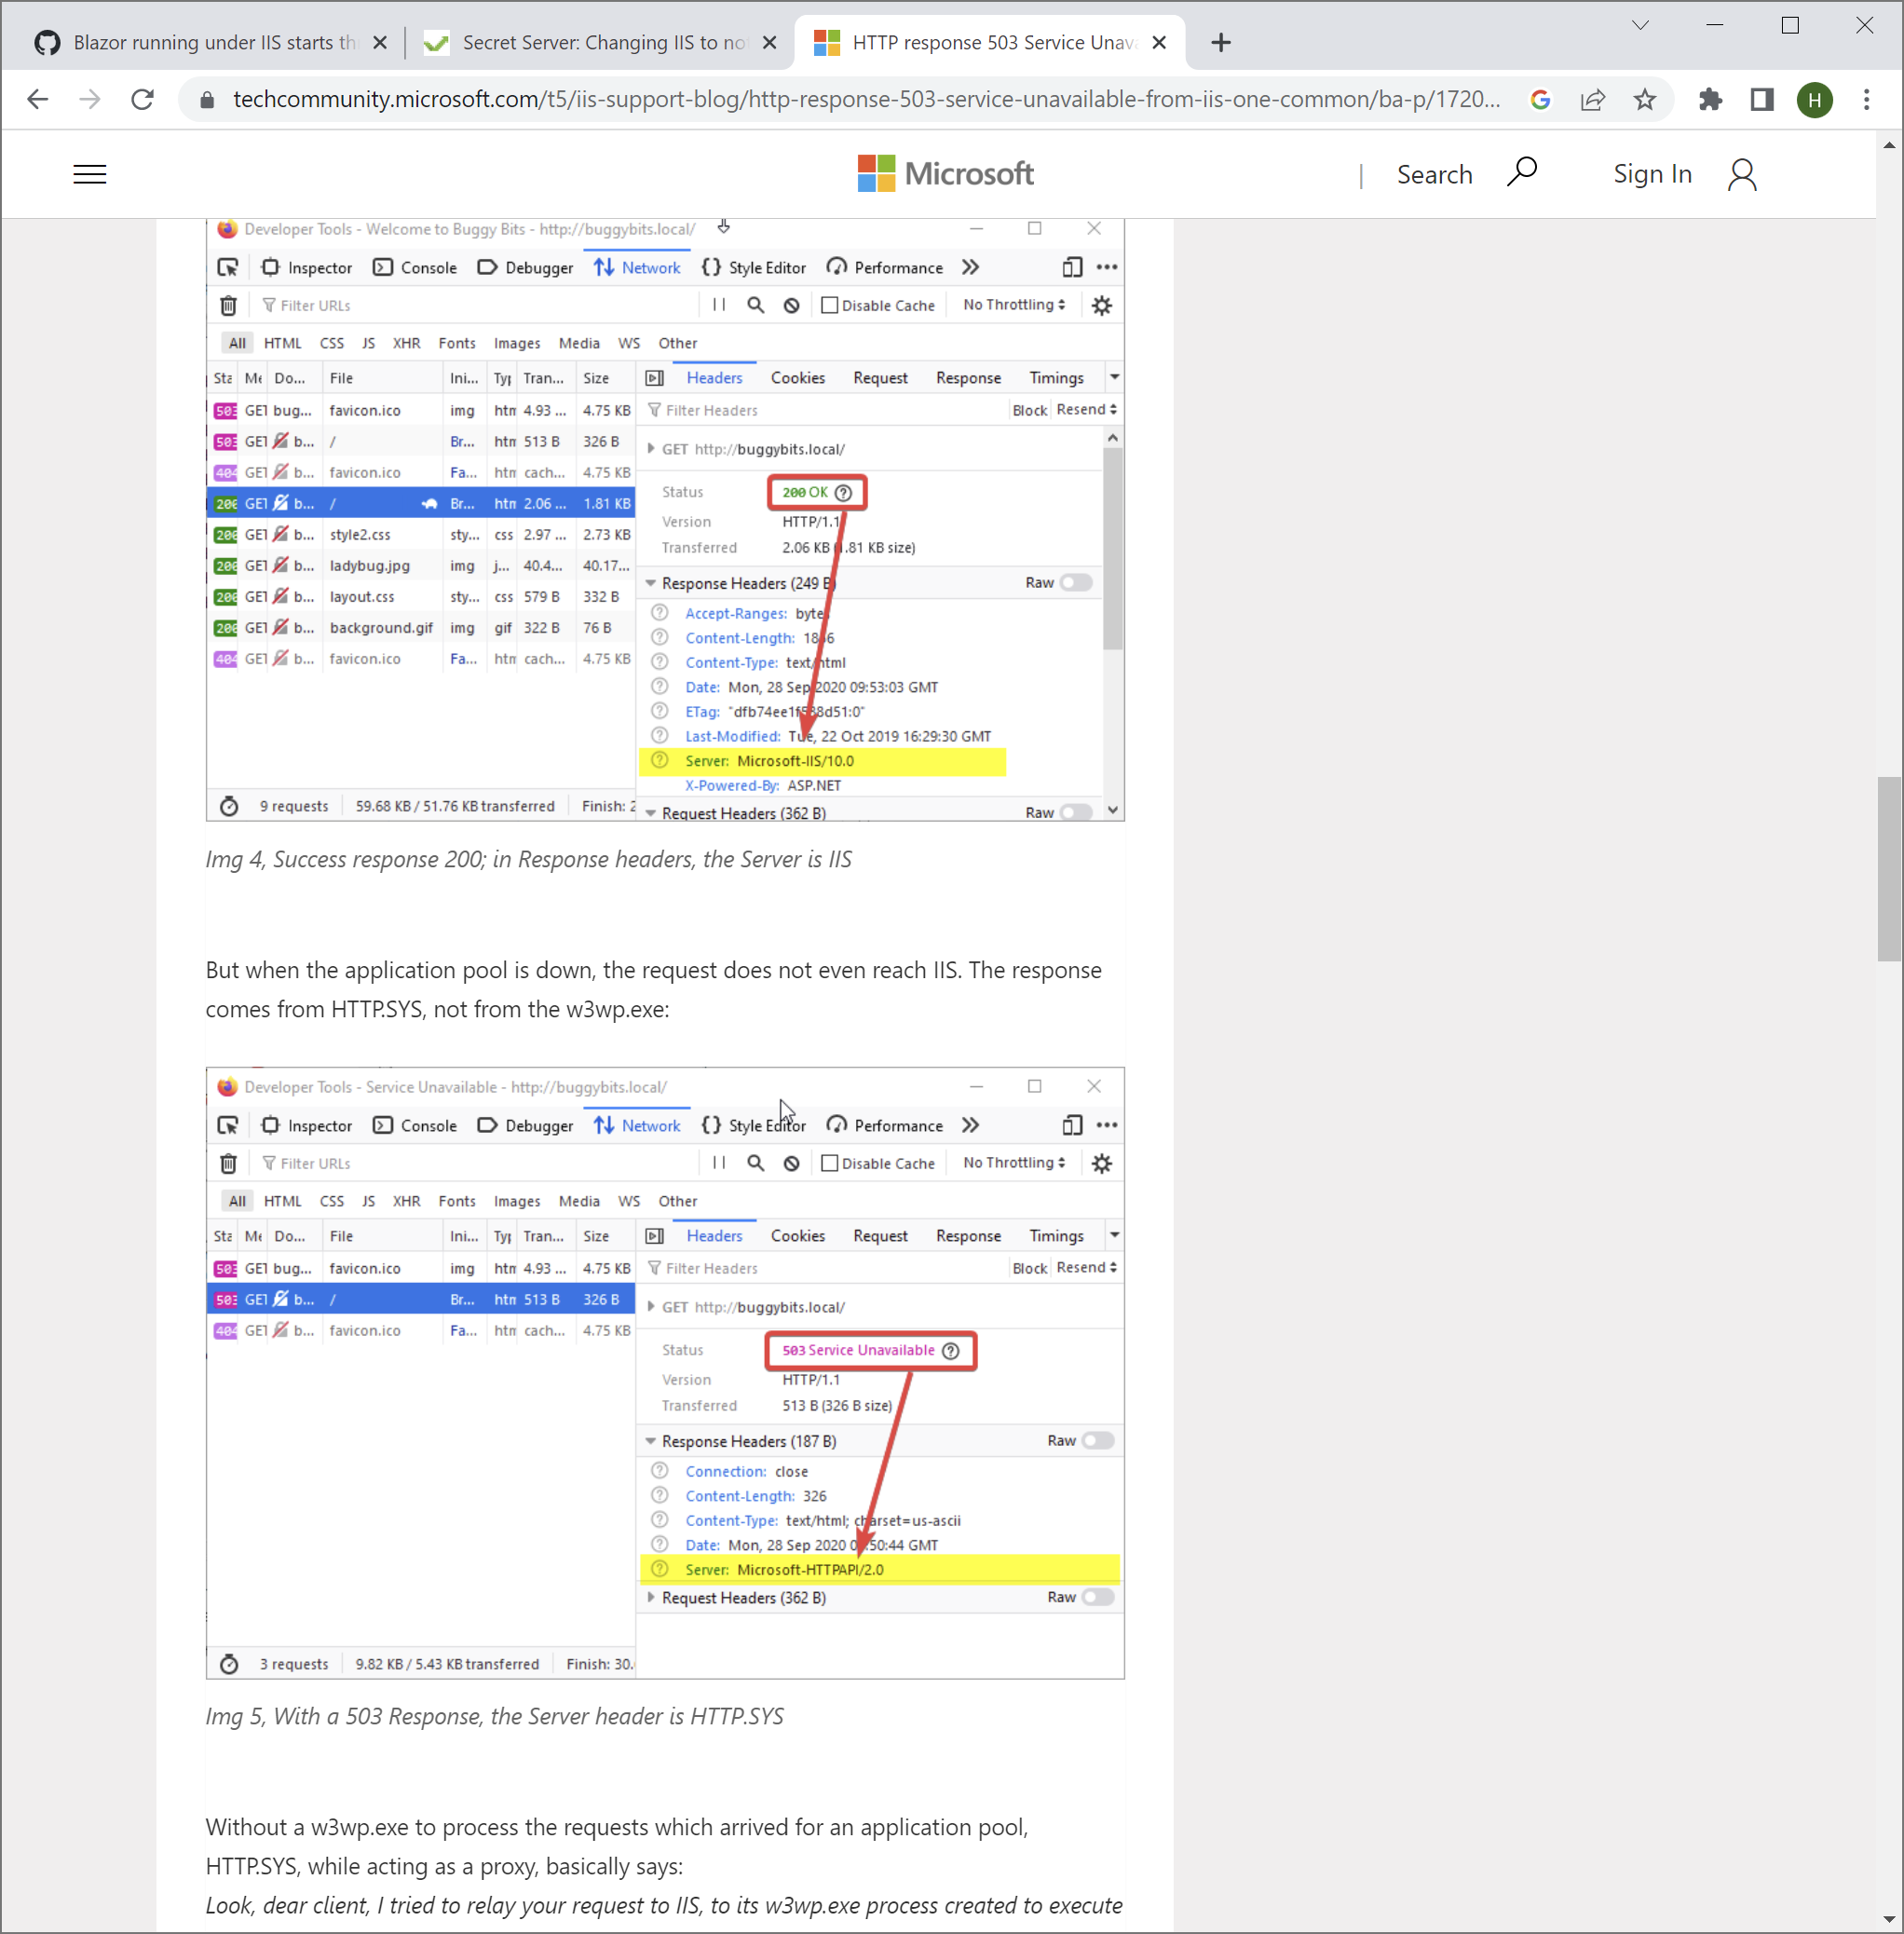Image resolution: width=1904 pixels, height=1934 pixels.
Task: Toggle the Raw switch for Response Headers
Action: (x=1076, y=582)
